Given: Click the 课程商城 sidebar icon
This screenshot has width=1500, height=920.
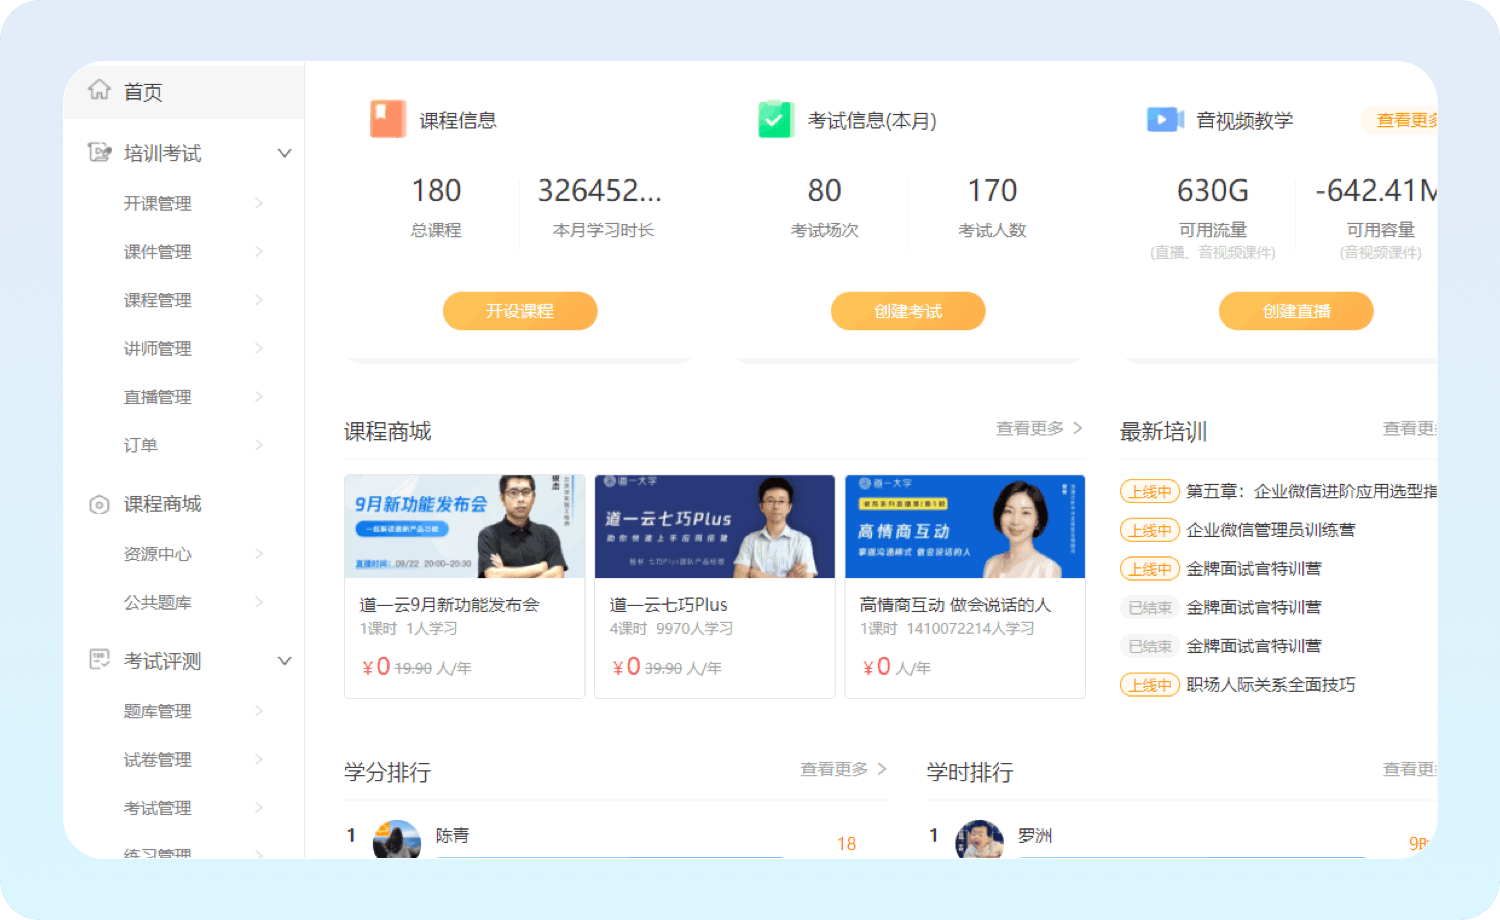Looking at the screenshot, I should coord(99,504).
